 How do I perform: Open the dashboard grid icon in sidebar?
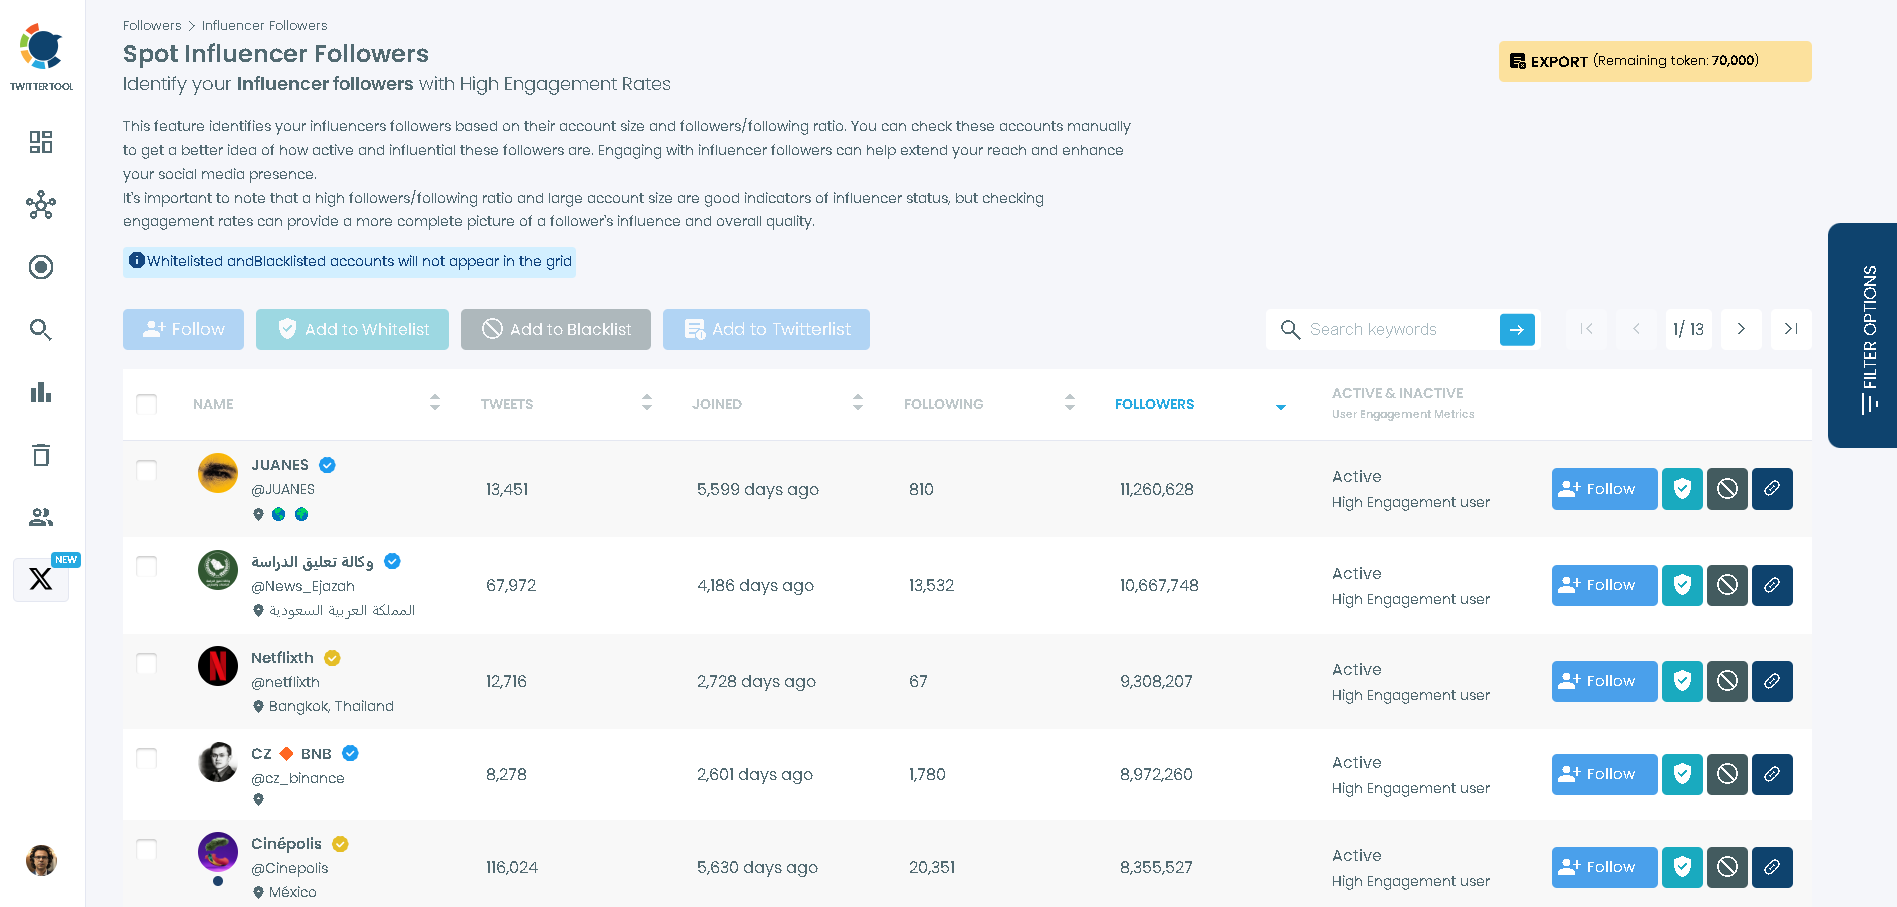click(x=41, y=142)
